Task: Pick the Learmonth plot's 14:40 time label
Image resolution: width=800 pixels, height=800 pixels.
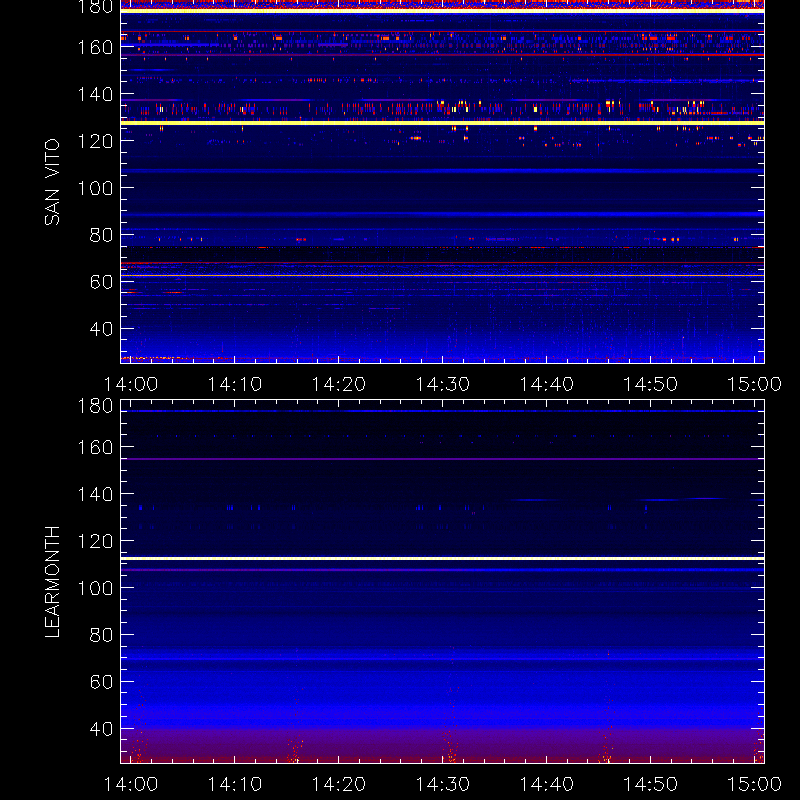Action: tap(546, 784)
